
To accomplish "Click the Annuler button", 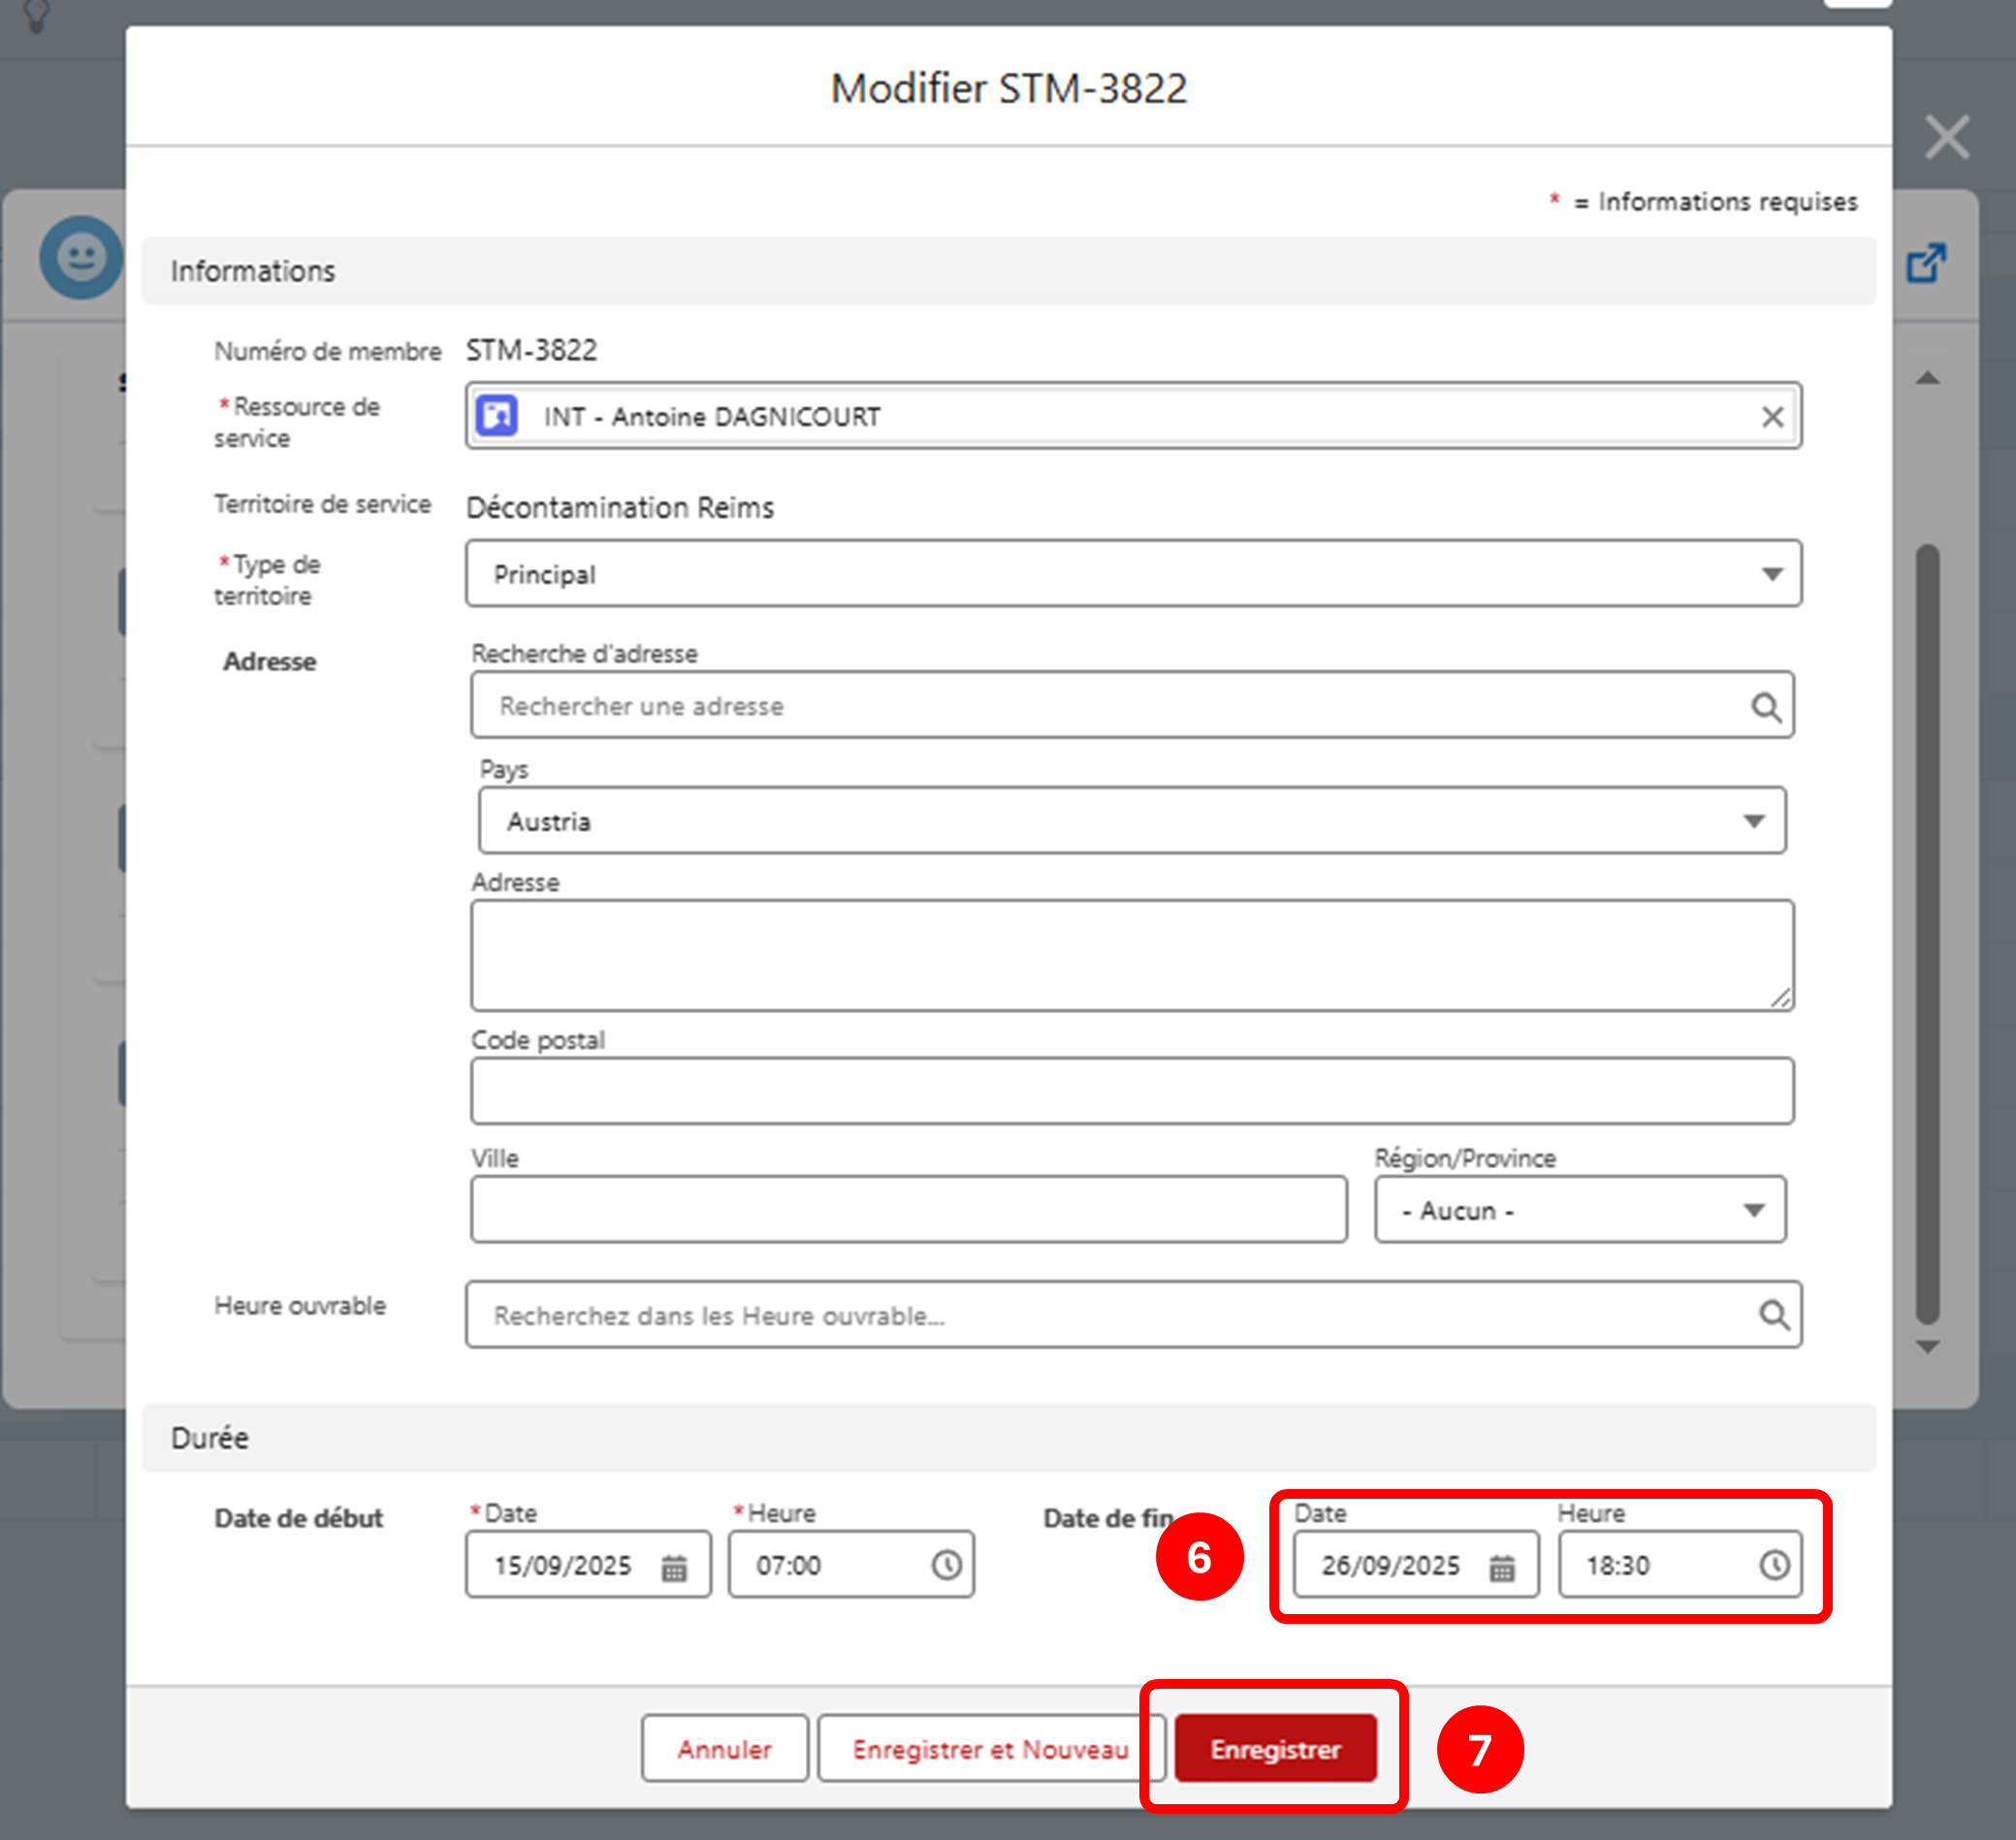I will tap(725, 1749).
